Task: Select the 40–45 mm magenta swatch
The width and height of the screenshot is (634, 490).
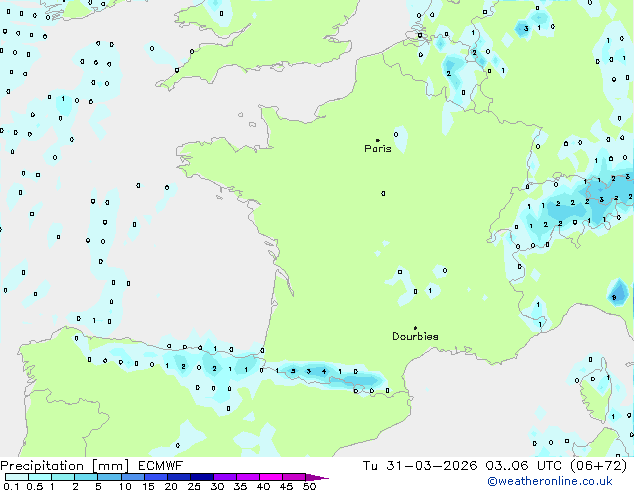Action: 271,477
